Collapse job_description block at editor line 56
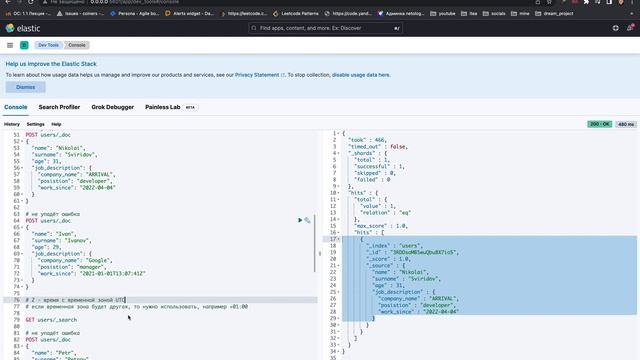This screenshot has width=640, height=360. click(x=22, y=168)
